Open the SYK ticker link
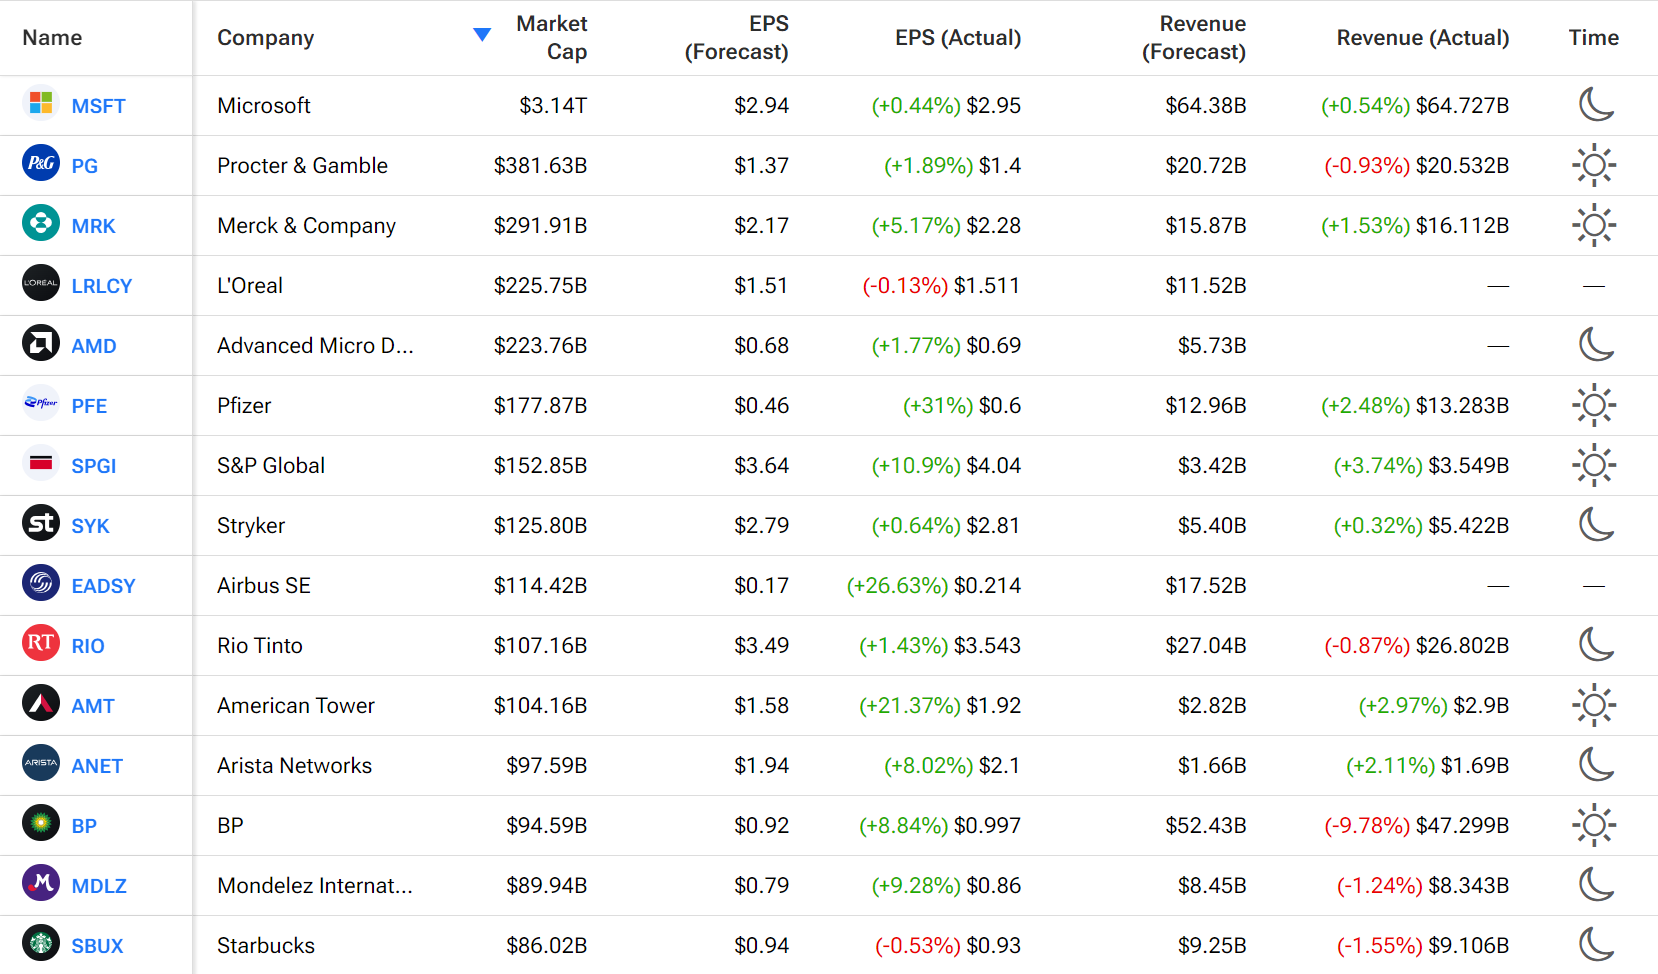Image resolution: width=1658 pixels, height=974 pixels. coord(90,526)
